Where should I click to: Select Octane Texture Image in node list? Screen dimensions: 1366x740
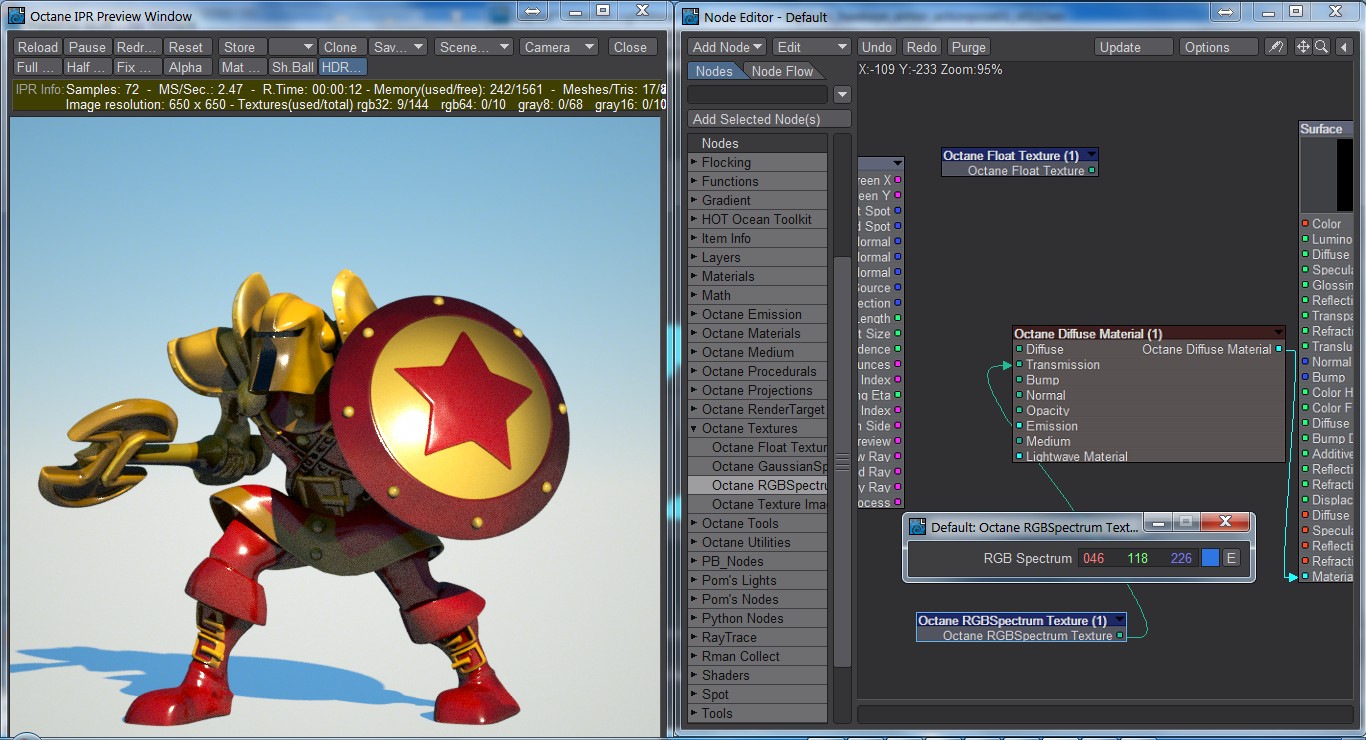[x=758, y=504]
